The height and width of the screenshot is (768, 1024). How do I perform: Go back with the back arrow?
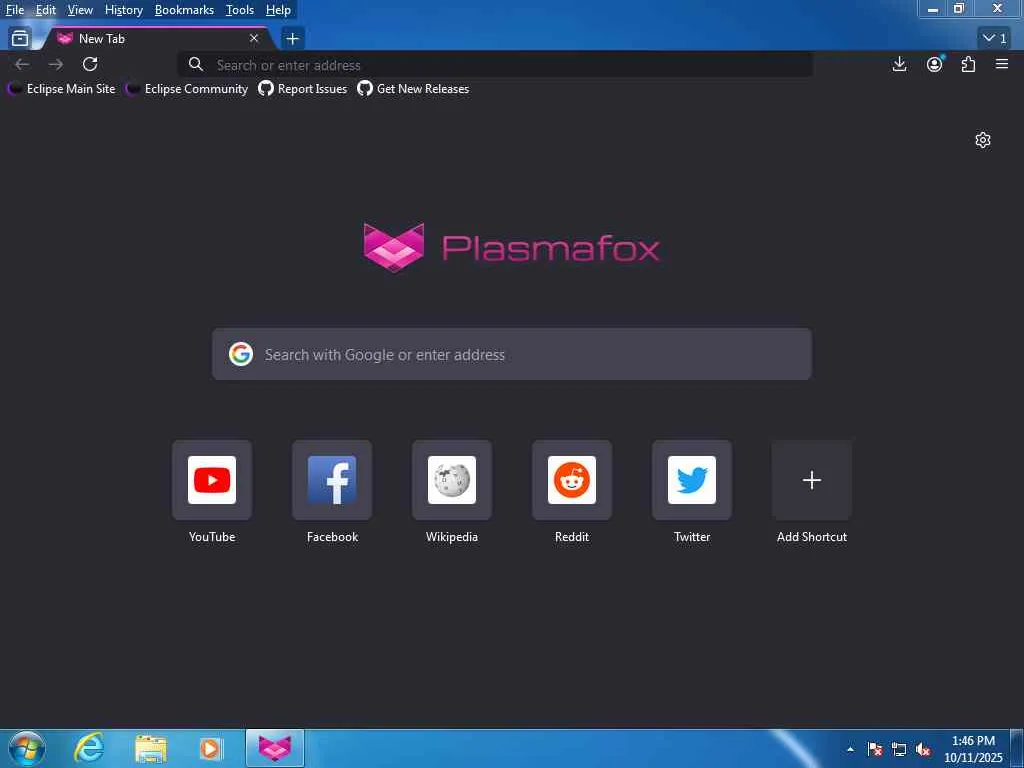(x=22, y=64)
